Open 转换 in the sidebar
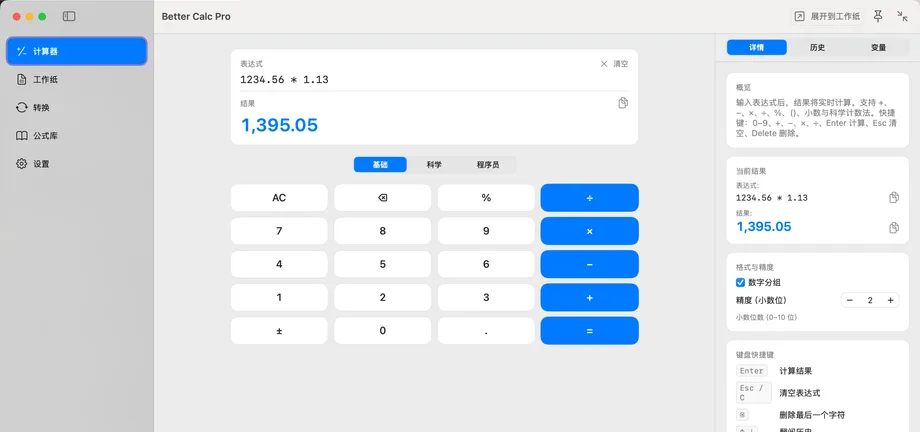The height and width of the screenshot is (432, 920). tap(77, 107)
